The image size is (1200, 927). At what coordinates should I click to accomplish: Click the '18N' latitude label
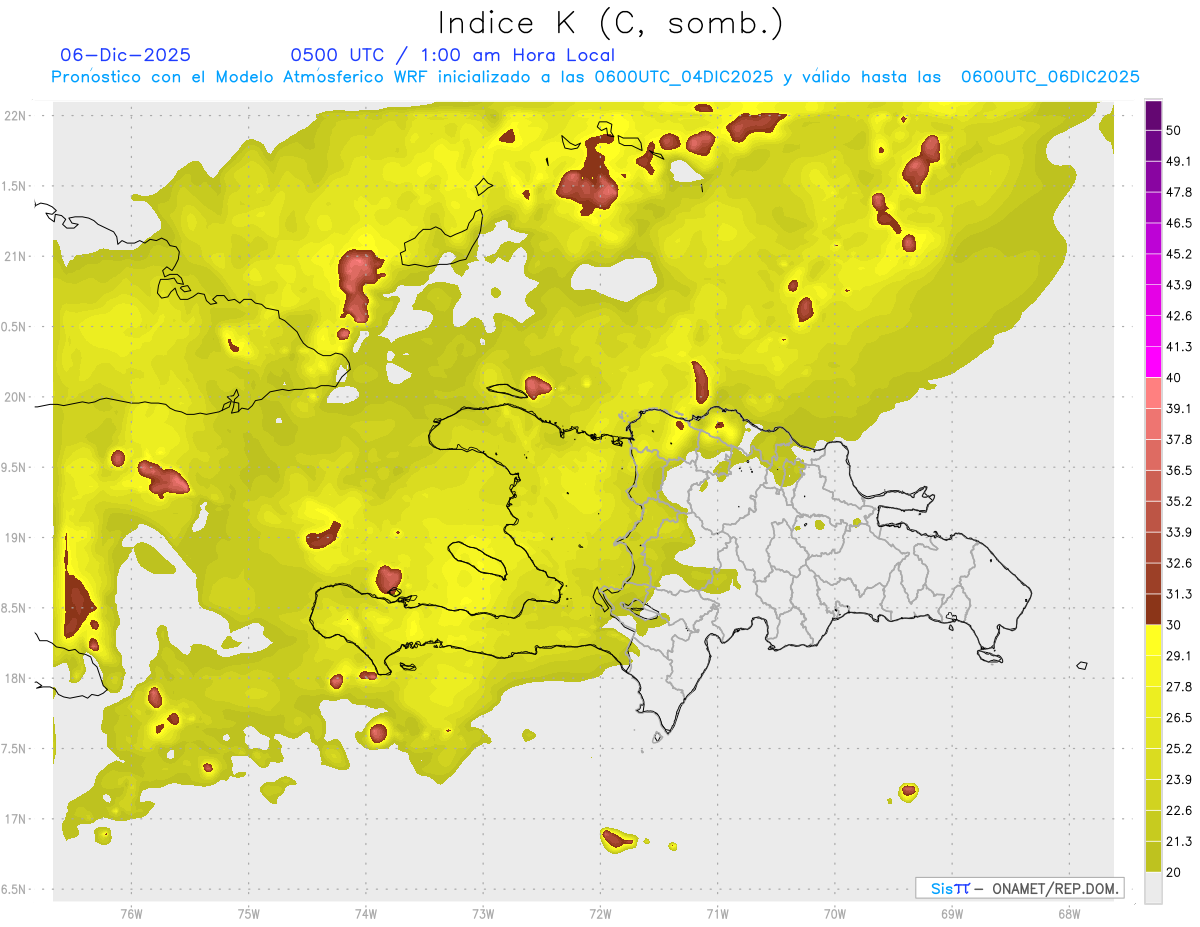pos(15,678)
